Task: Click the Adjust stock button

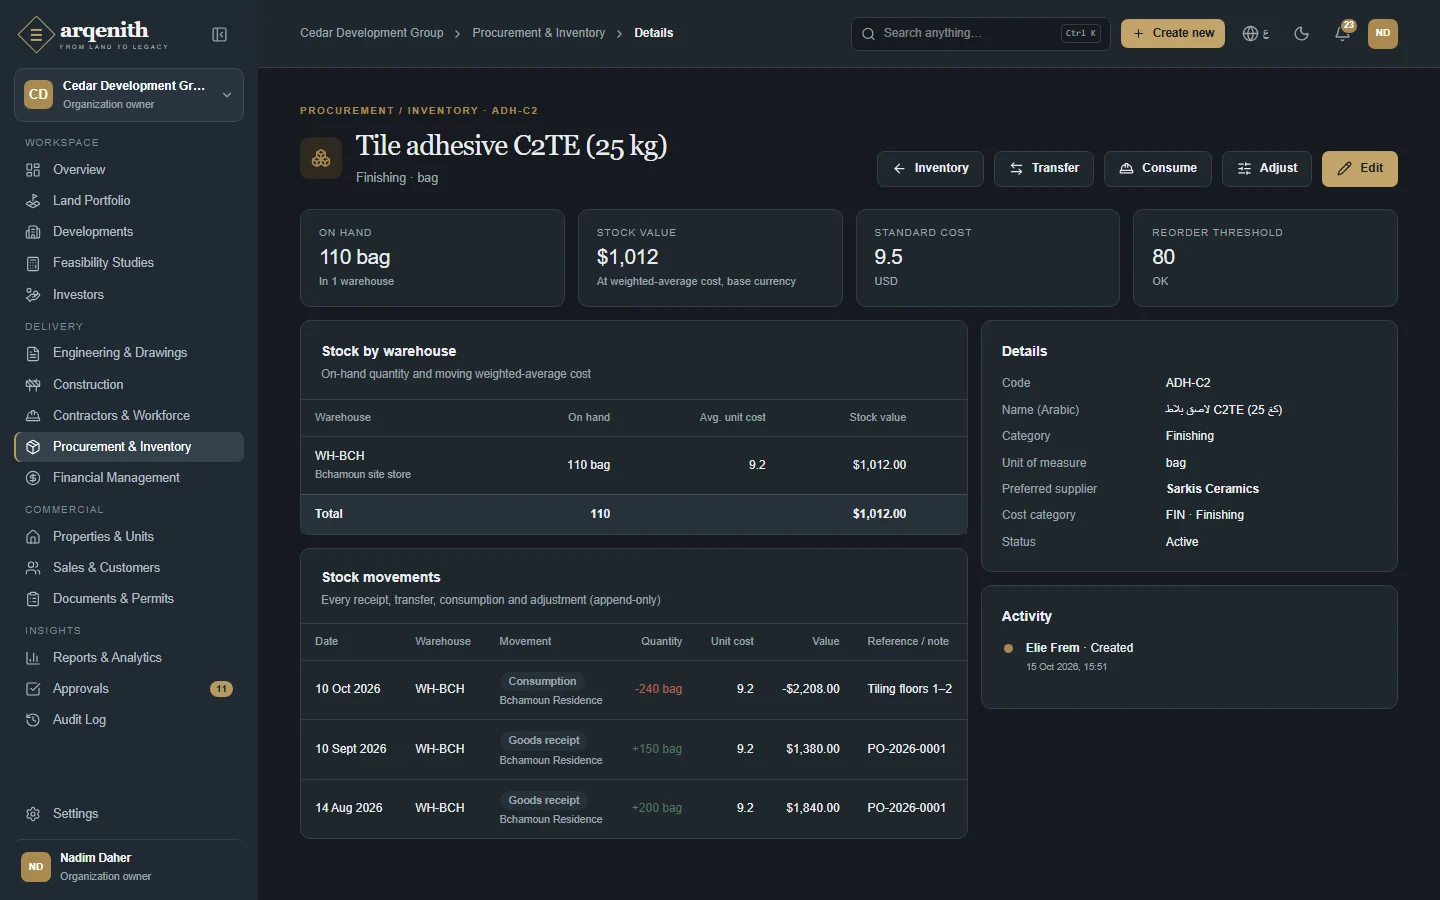Action: click(x=1267, y=169)
